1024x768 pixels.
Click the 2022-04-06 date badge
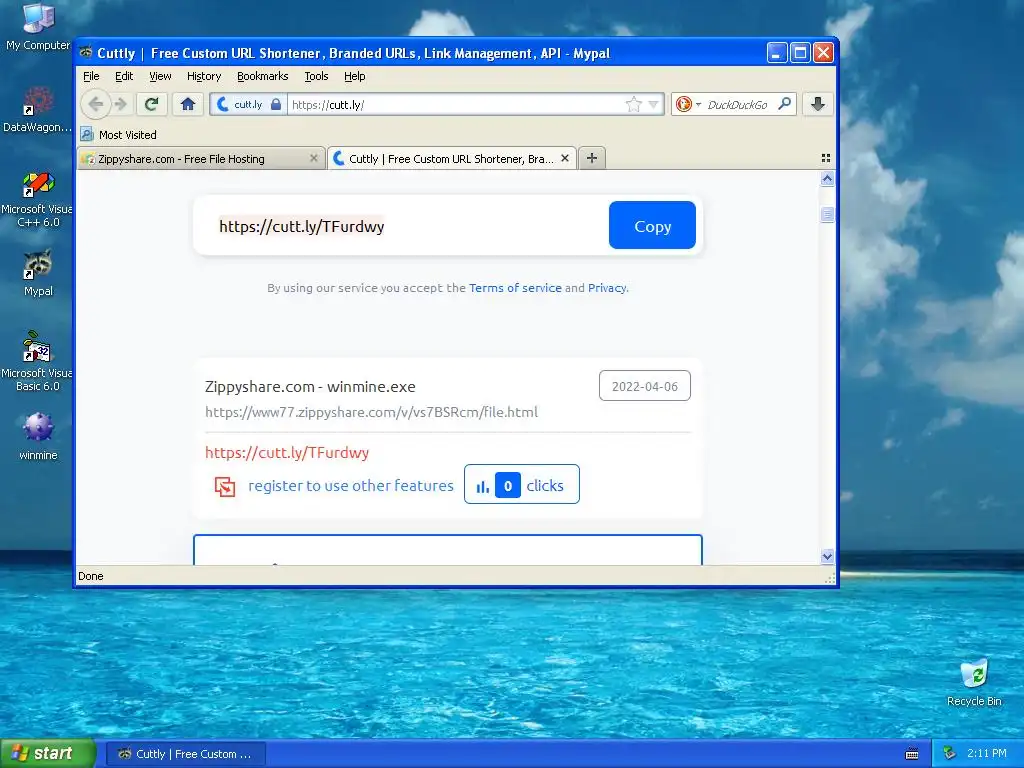[x=645, y=386]
